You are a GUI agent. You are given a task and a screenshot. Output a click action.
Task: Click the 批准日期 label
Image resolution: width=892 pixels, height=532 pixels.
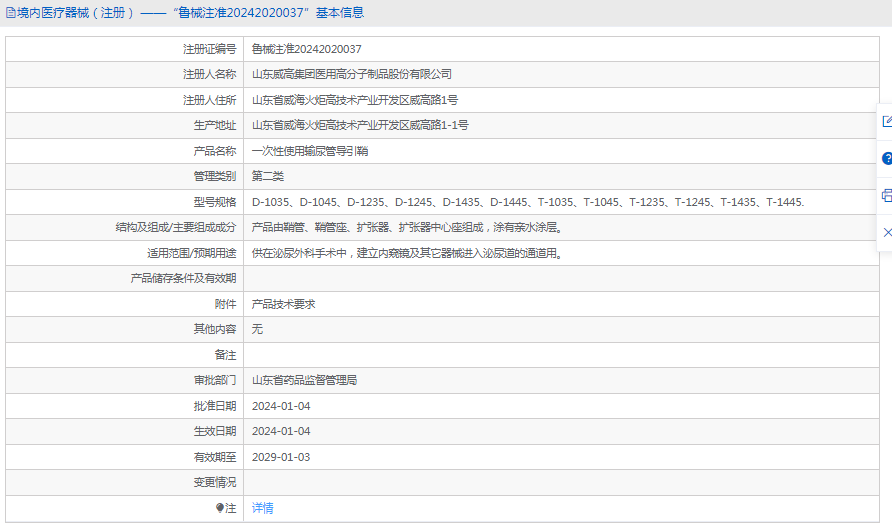click(x=214, y=406)
